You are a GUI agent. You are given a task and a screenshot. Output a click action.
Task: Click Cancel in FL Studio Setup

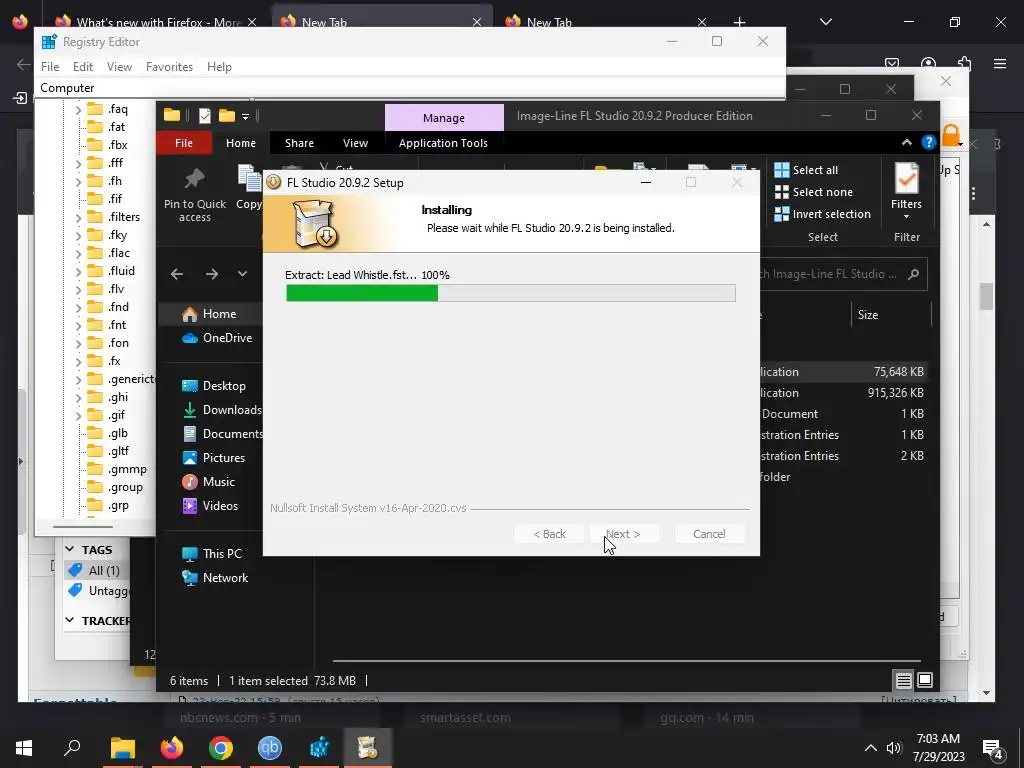(709, 534)
